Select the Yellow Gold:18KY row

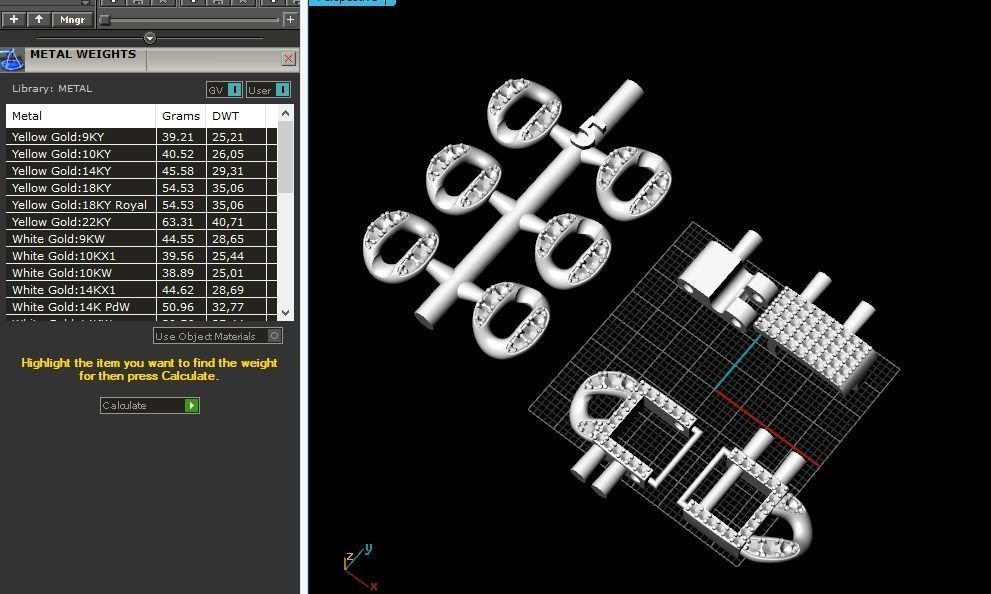click(142, 188)
